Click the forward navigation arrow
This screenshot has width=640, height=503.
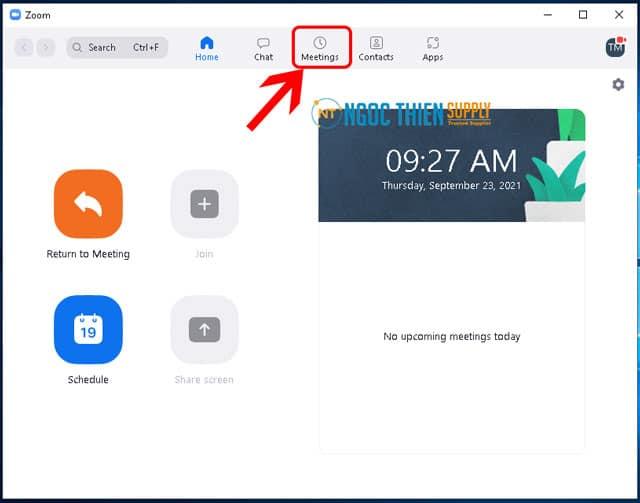46,48
